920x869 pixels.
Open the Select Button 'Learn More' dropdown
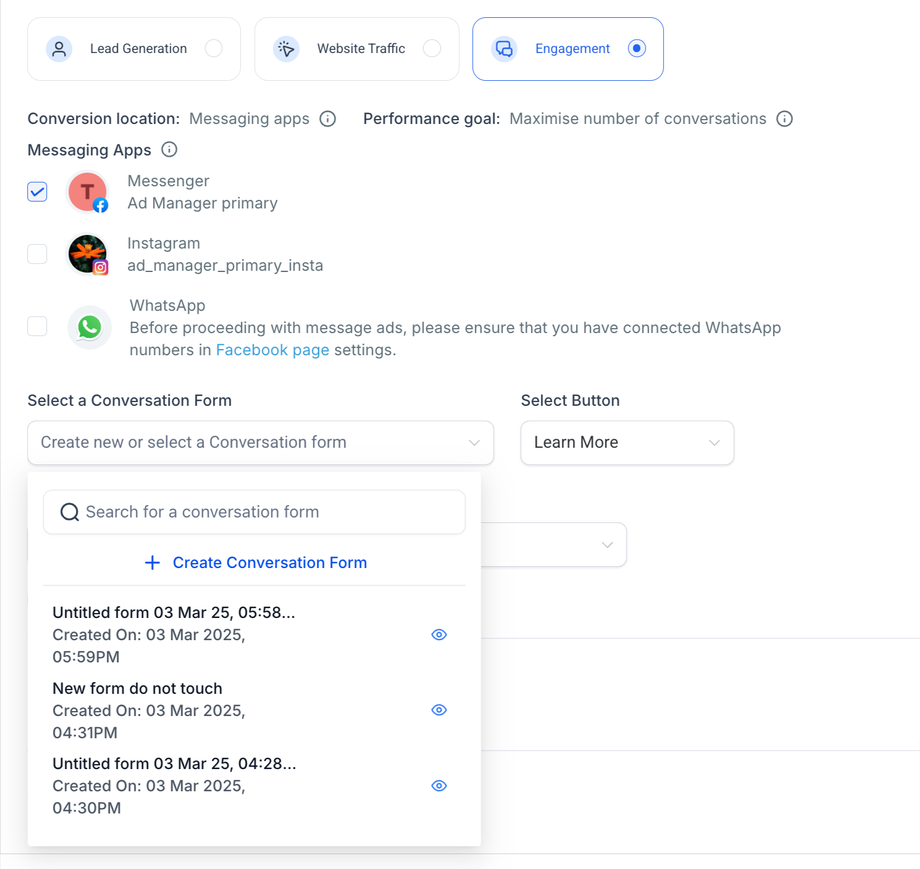click(x=627, y=442)
